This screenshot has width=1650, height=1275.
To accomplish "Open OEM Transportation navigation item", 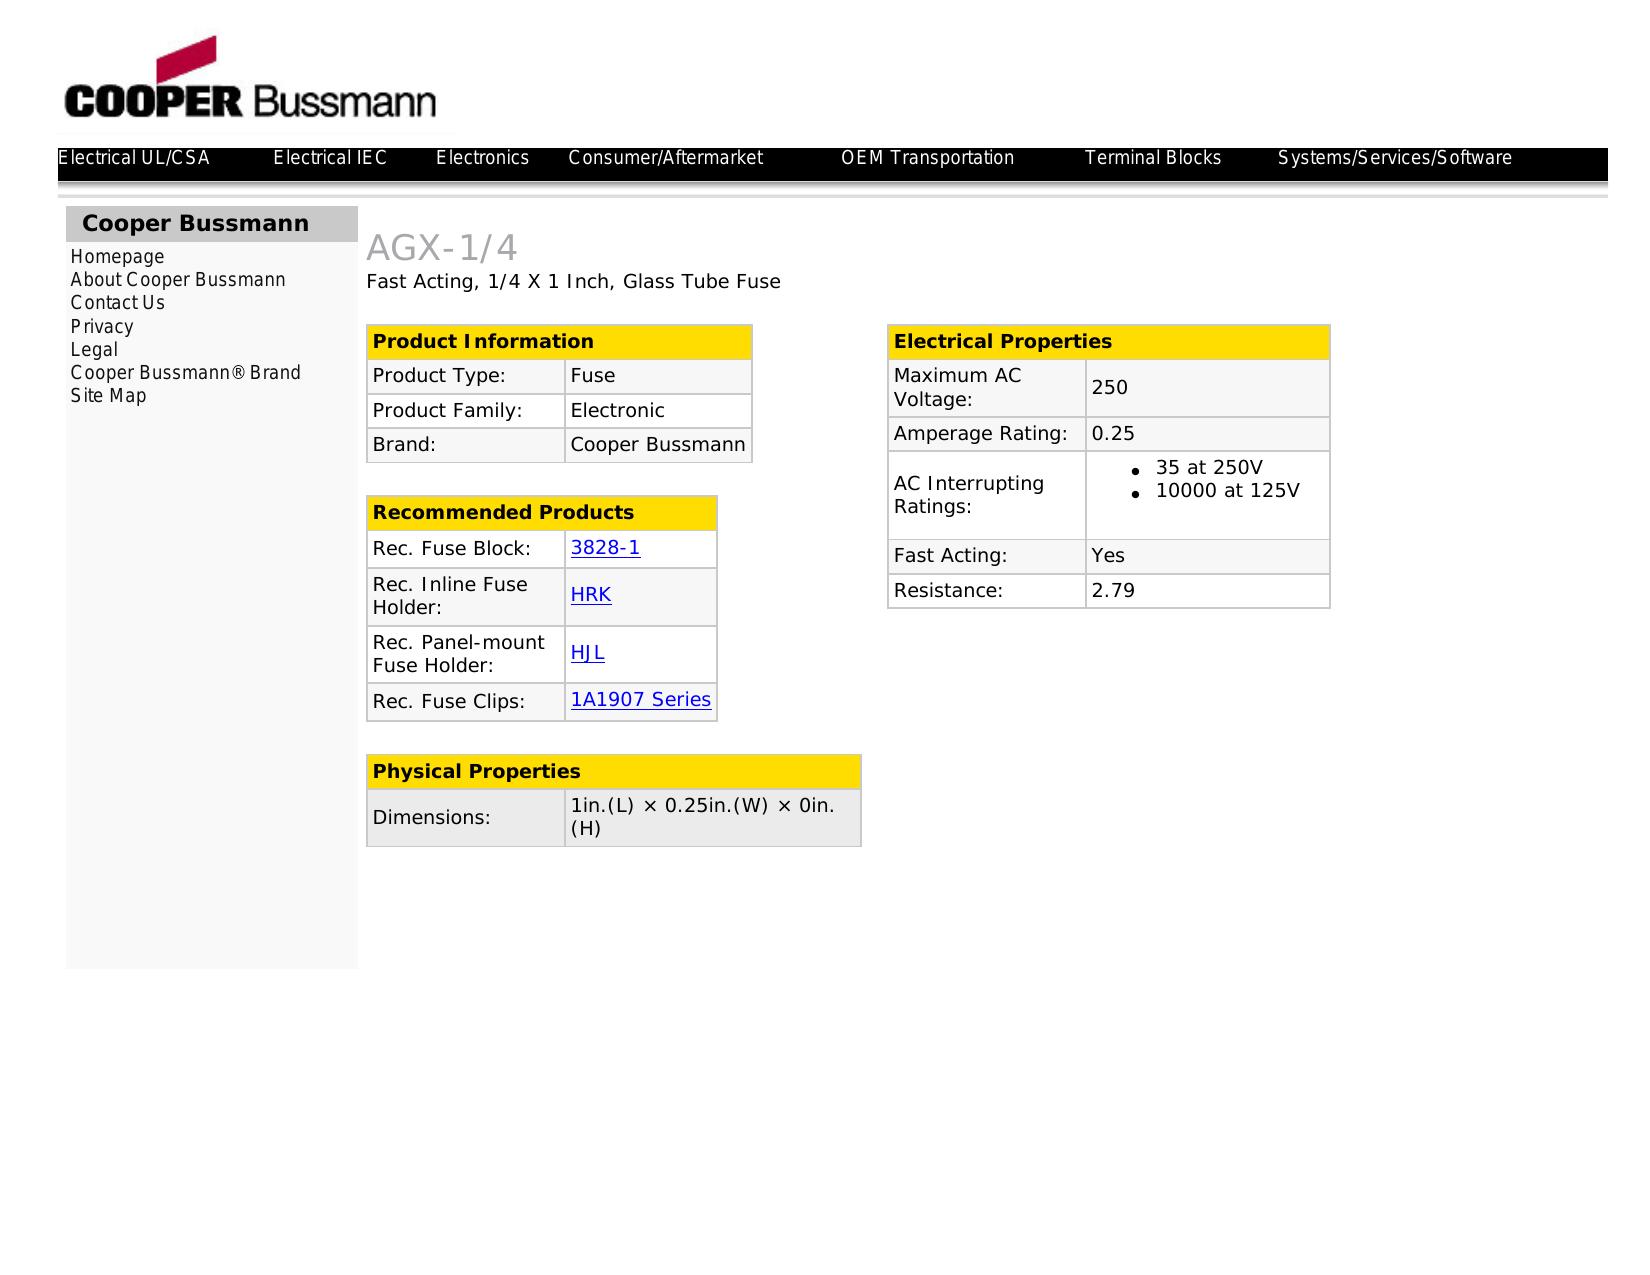I will point(927,158).
